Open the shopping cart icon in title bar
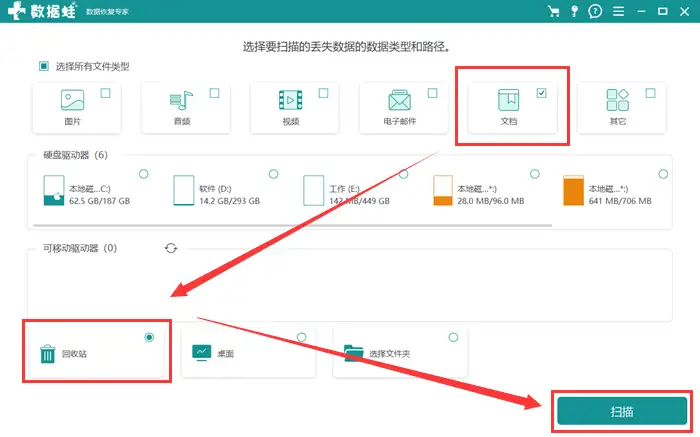This screenshot has height=437, width=700. (554, 11)
